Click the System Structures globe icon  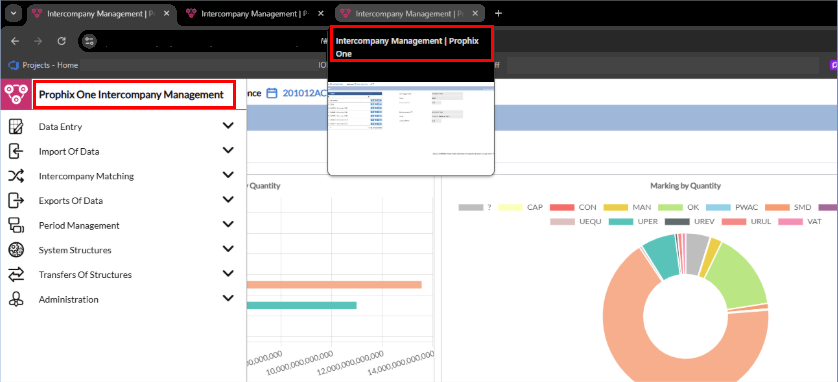click(x=16, y=250)
